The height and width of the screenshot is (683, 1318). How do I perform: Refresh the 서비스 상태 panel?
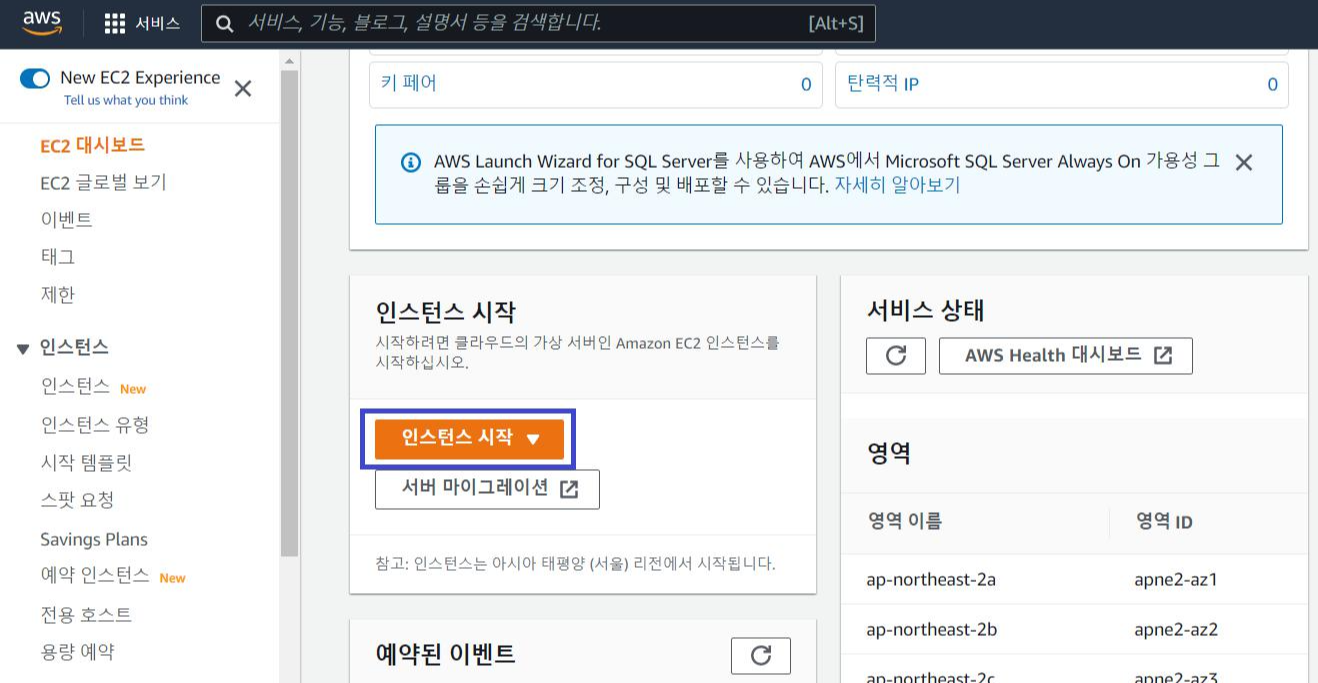[x=896, y=355]
